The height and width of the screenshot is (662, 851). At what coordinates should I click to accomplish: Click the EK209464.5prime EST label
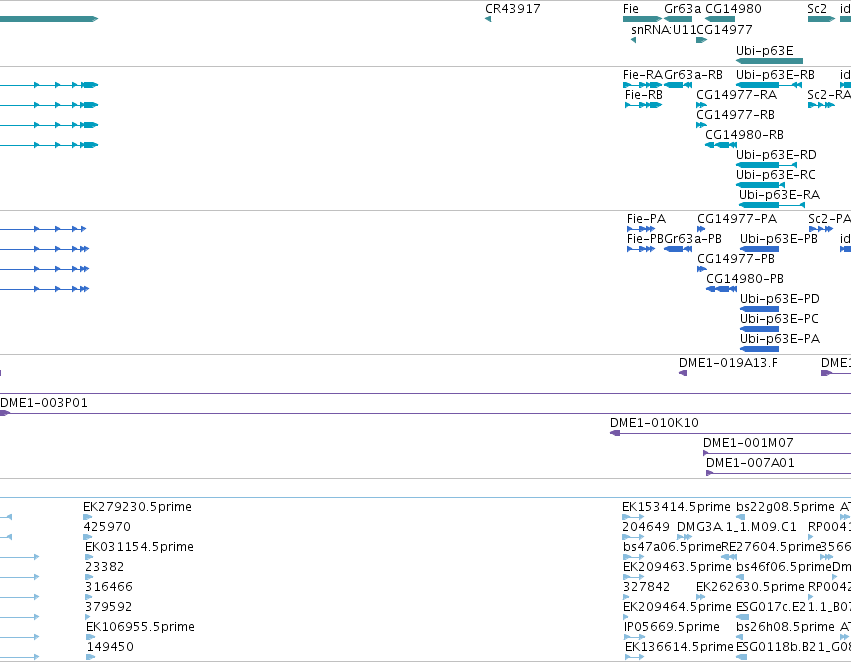coord(677,608)
